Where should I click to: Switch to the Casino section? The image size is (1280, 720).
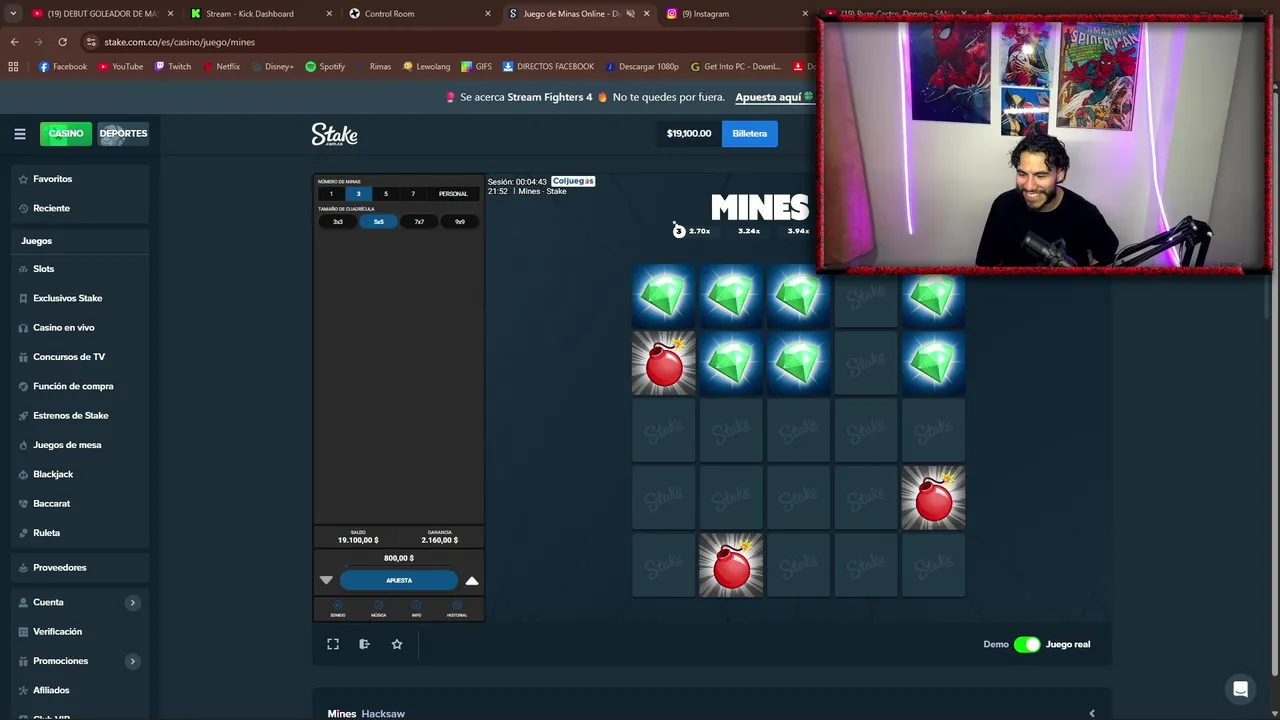click(x=66, y=133)
